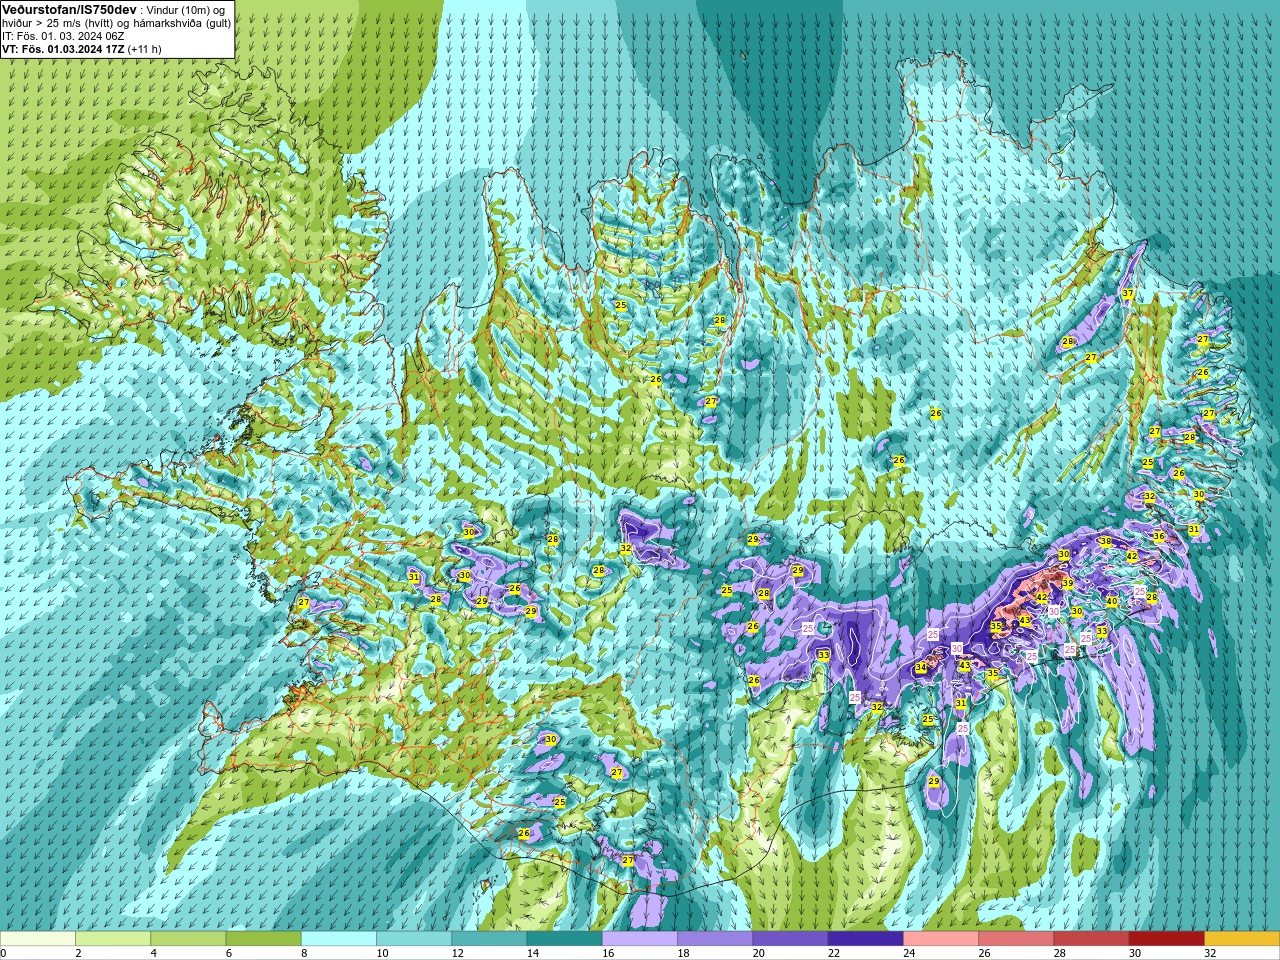The height and width of the screenshot is (960, 1280).
Task: Click the light pink 24–26 m/s legend swatch
Action: point(941,939)
